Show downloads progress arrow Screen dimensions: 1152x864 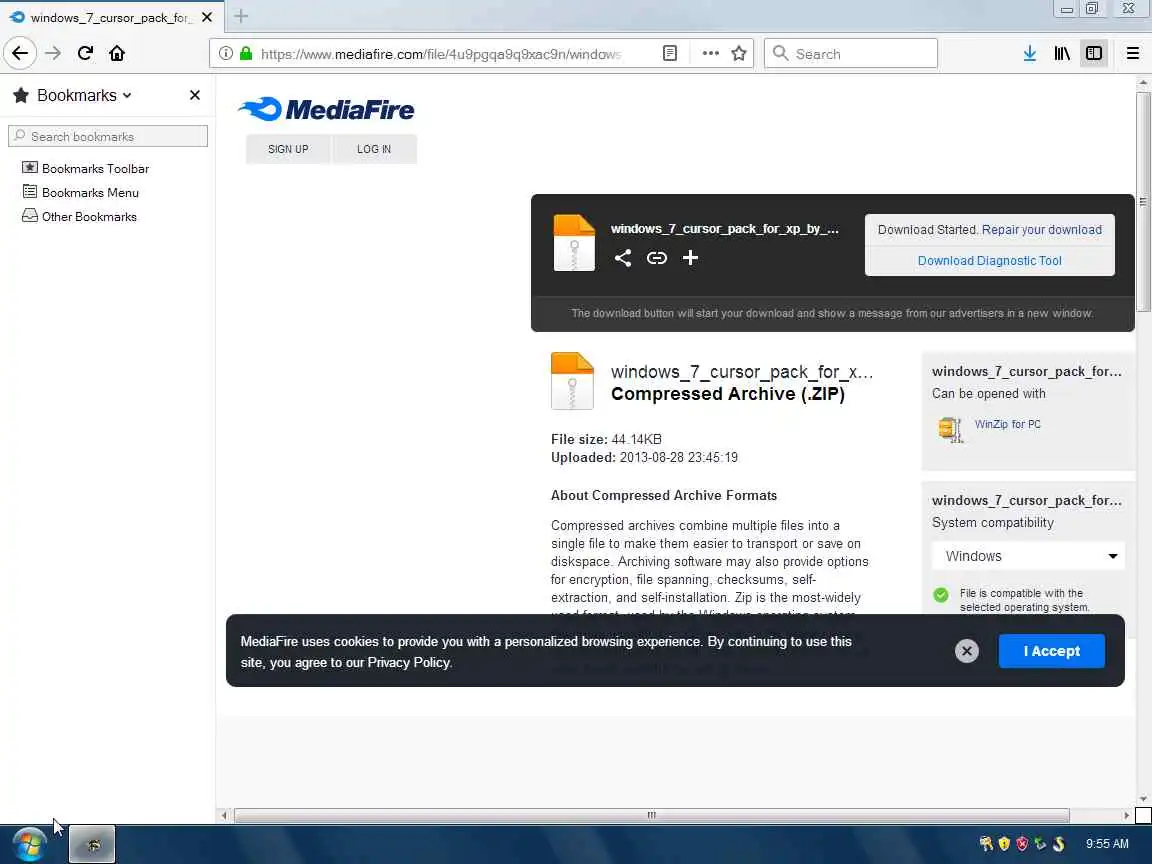pyautogui.click(x=1030, y=53)
